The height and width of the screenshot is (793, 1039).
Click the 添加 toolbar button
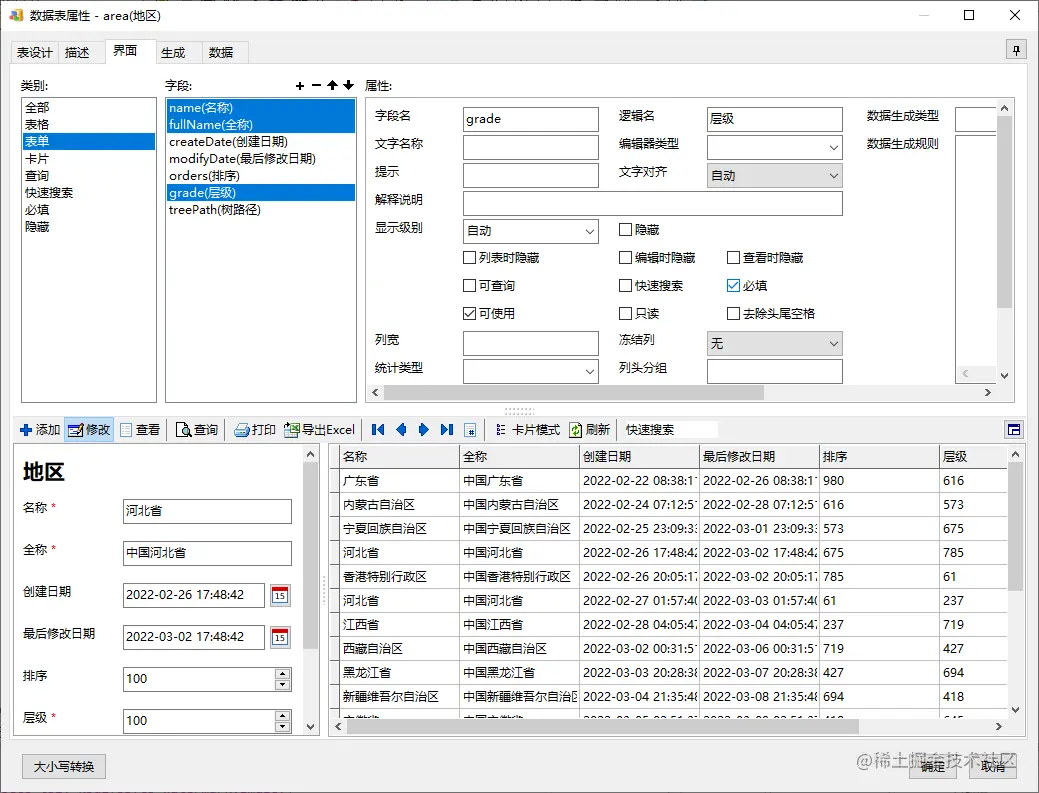(40, 430)
